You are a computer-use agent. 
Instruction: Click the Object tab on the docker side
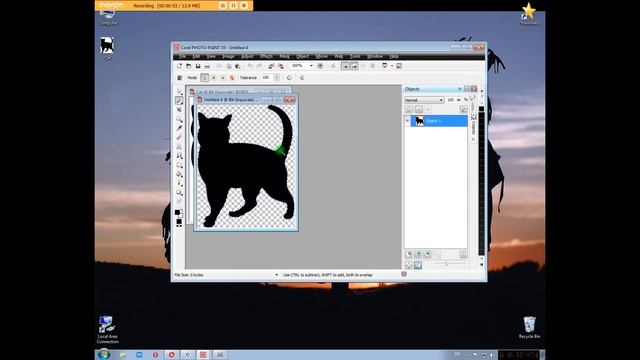coord(473,127)
